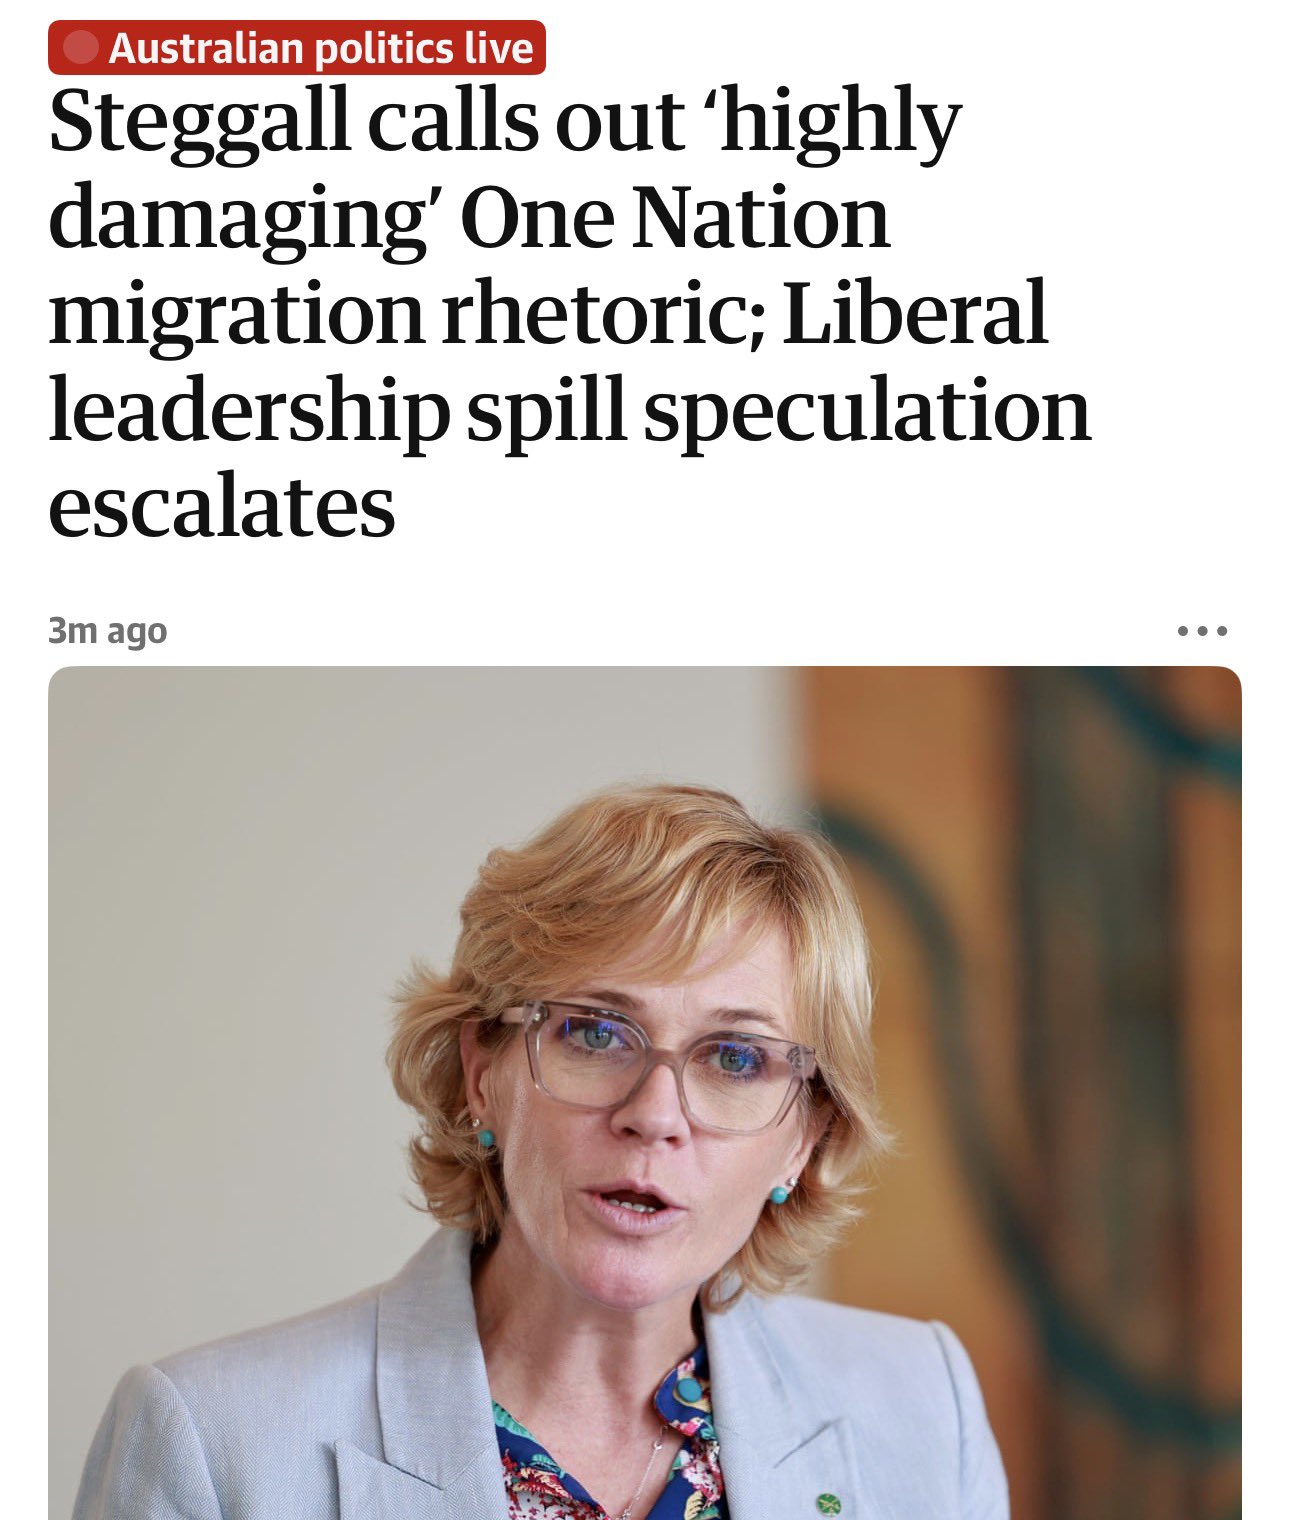Click the word 'escalates' in the headline
The image size is (1290, 1520).
[221, 506]
